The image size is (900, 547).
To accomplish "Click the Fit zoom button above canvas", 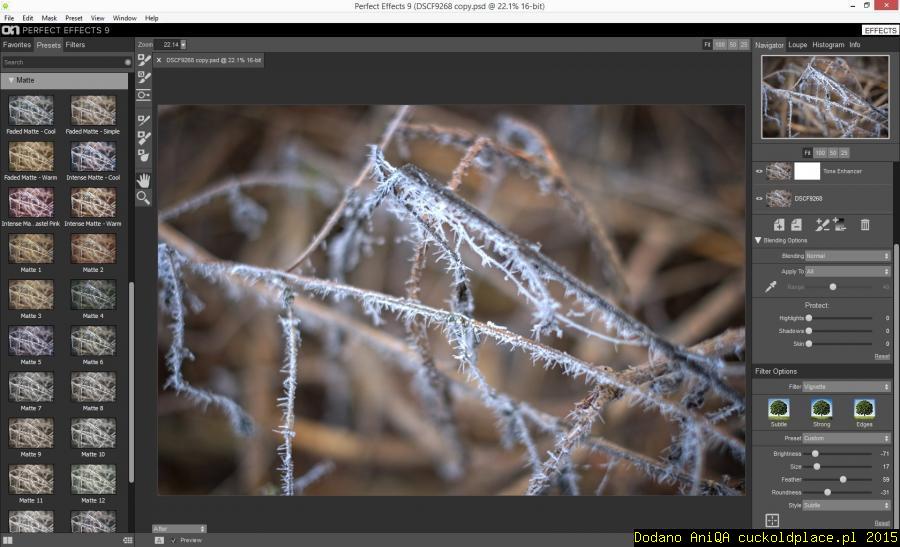I will click(x=707, y=45).
